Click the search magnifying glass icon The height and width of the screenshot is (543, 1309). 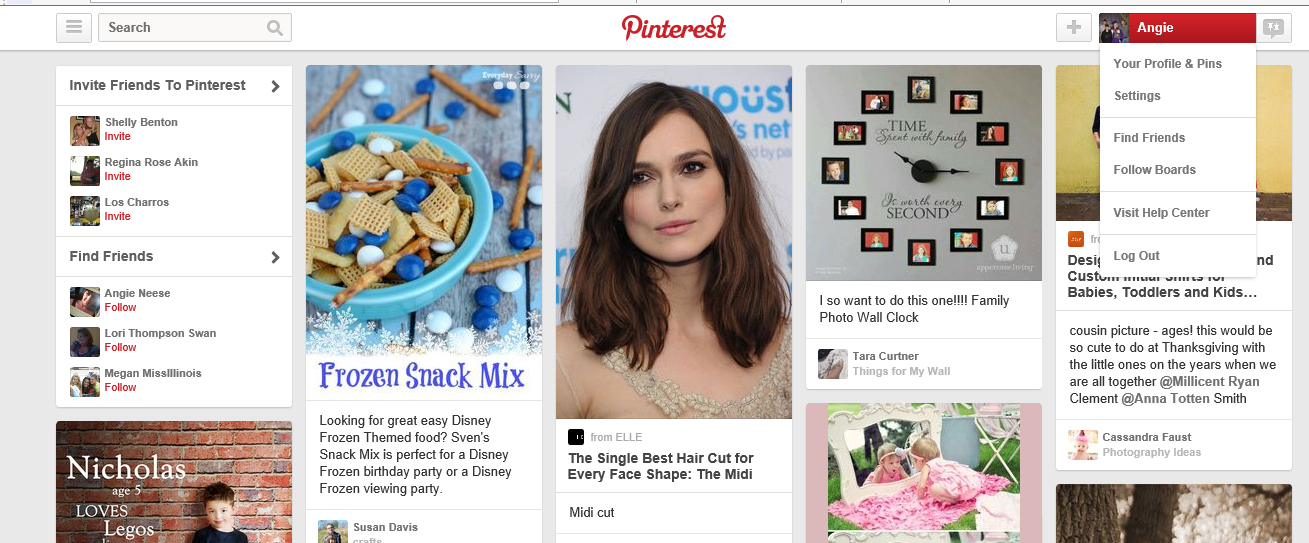(x=275, y=28)
